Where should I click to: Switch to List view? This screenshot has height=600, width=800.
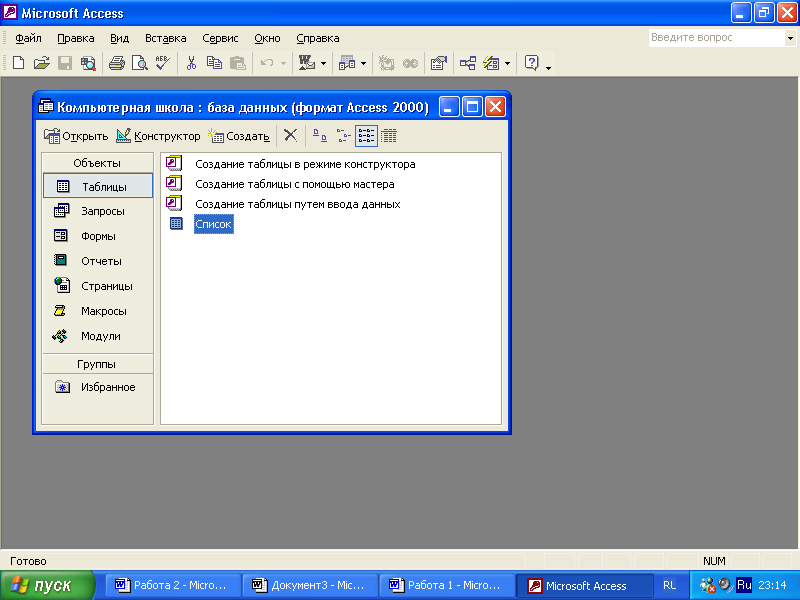pos(366,136)
